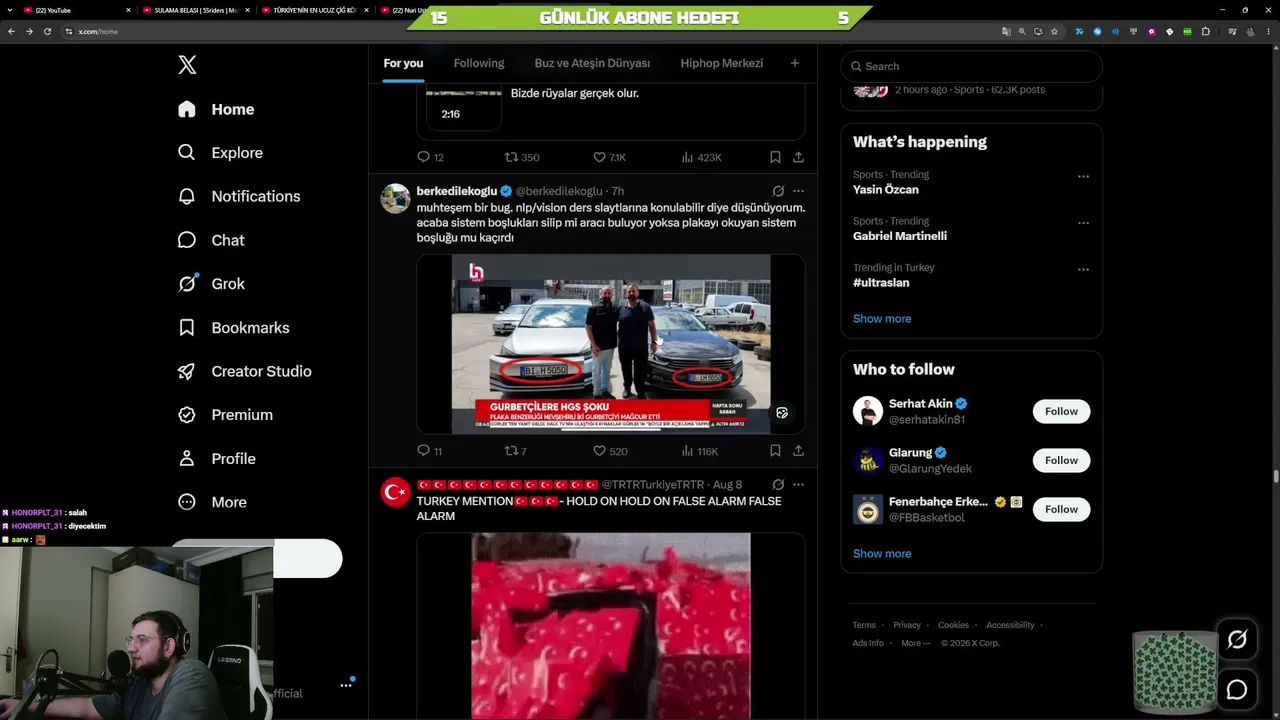The image size is (1280, 720).
Task: Open the Terms footer link
Action: [864, 625]
